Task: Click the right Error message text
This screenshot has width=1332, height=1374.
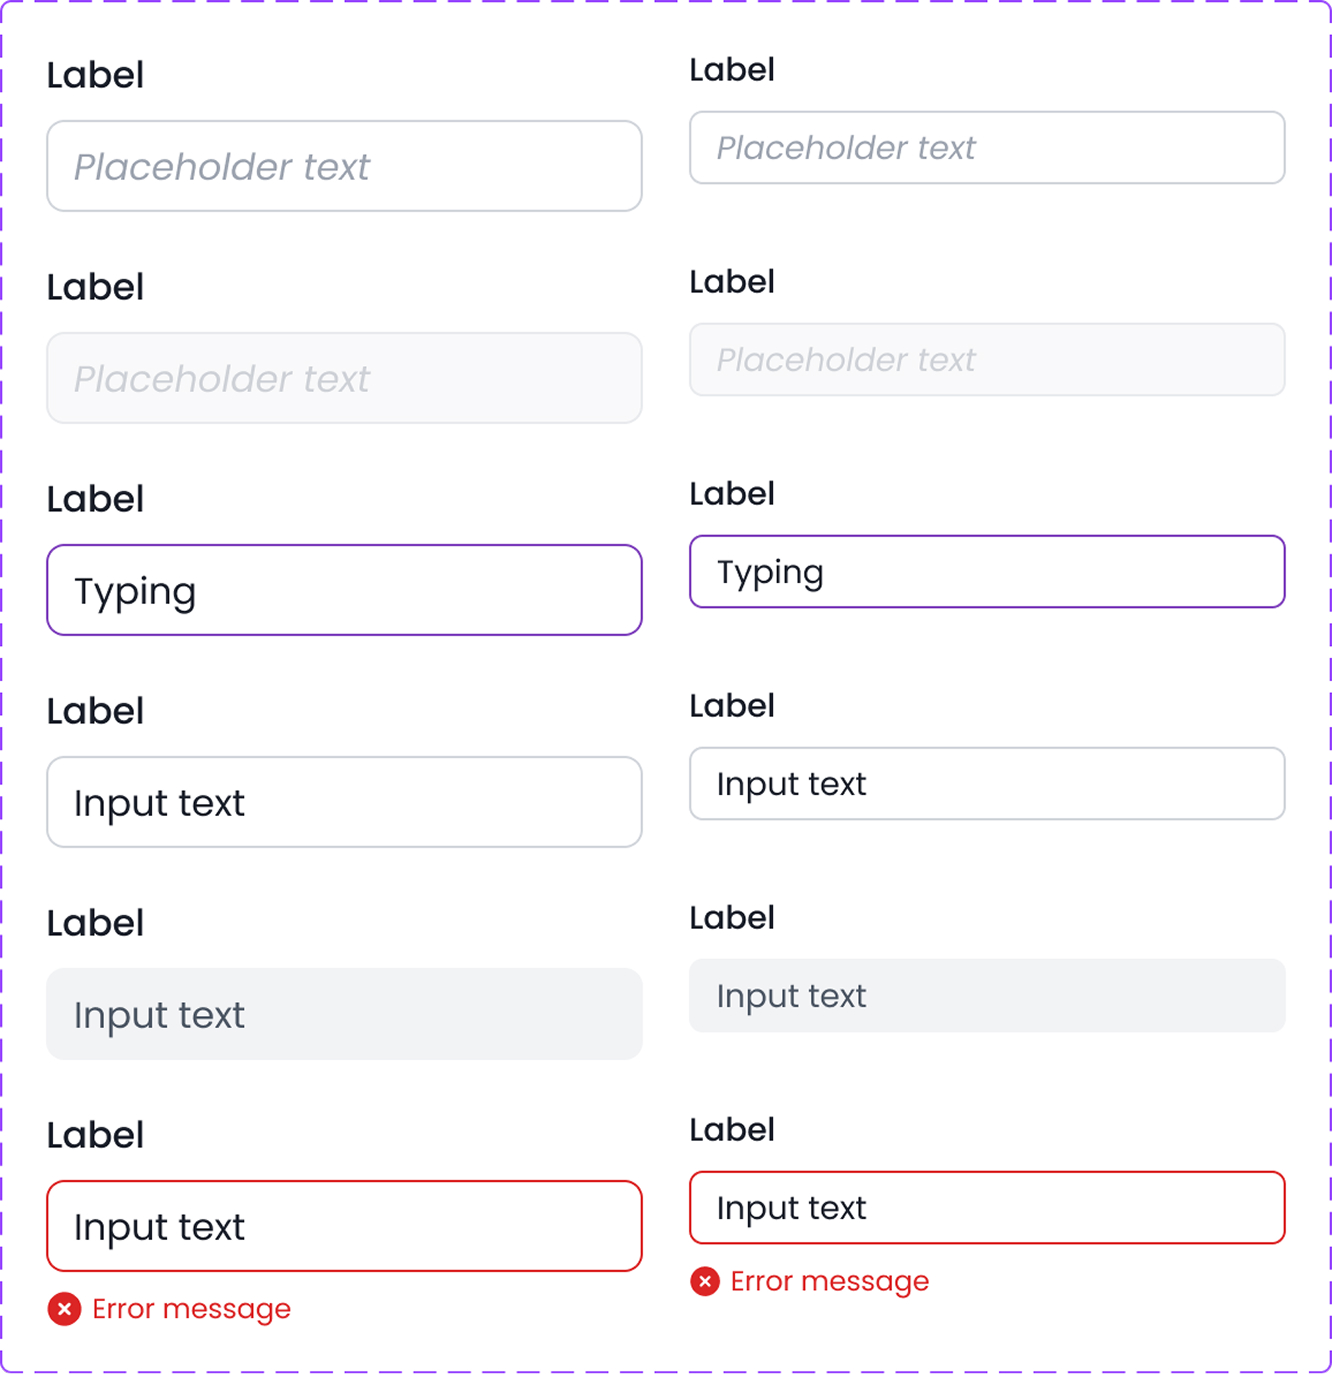Action: pos(829,1281)
